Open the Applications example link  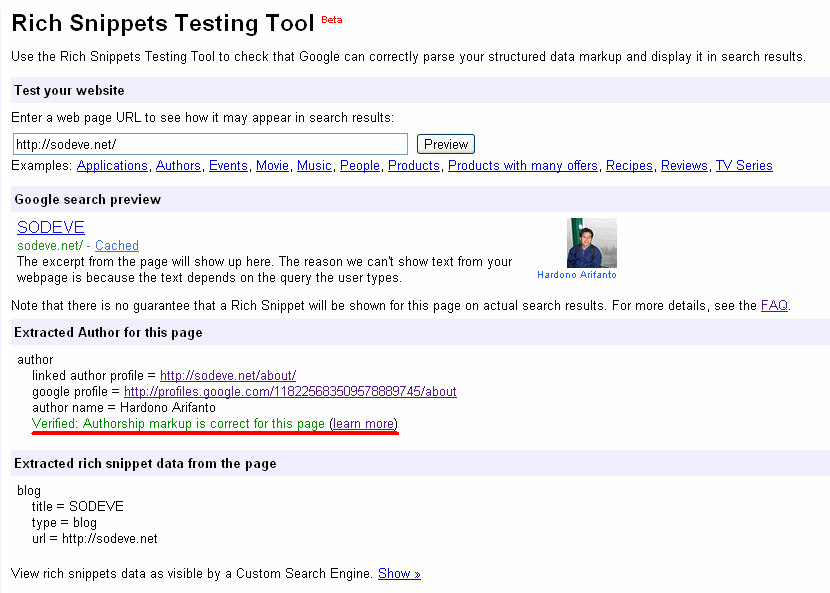click(x=112, y=166)
